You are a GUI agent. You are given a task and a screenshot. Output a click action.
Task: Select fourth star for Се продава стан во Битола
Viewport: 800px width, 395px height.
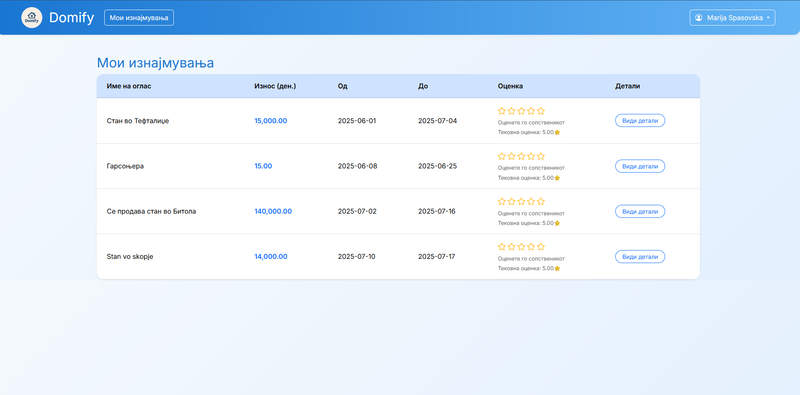(531, 202)
